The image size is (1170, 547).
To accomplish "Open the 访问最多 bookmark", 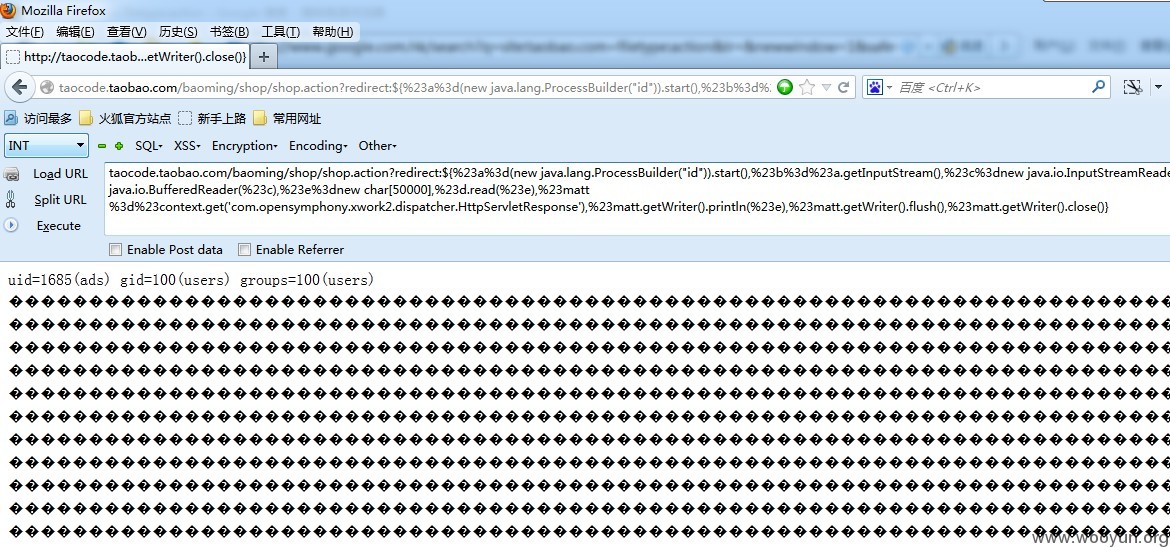I will 39,118.
